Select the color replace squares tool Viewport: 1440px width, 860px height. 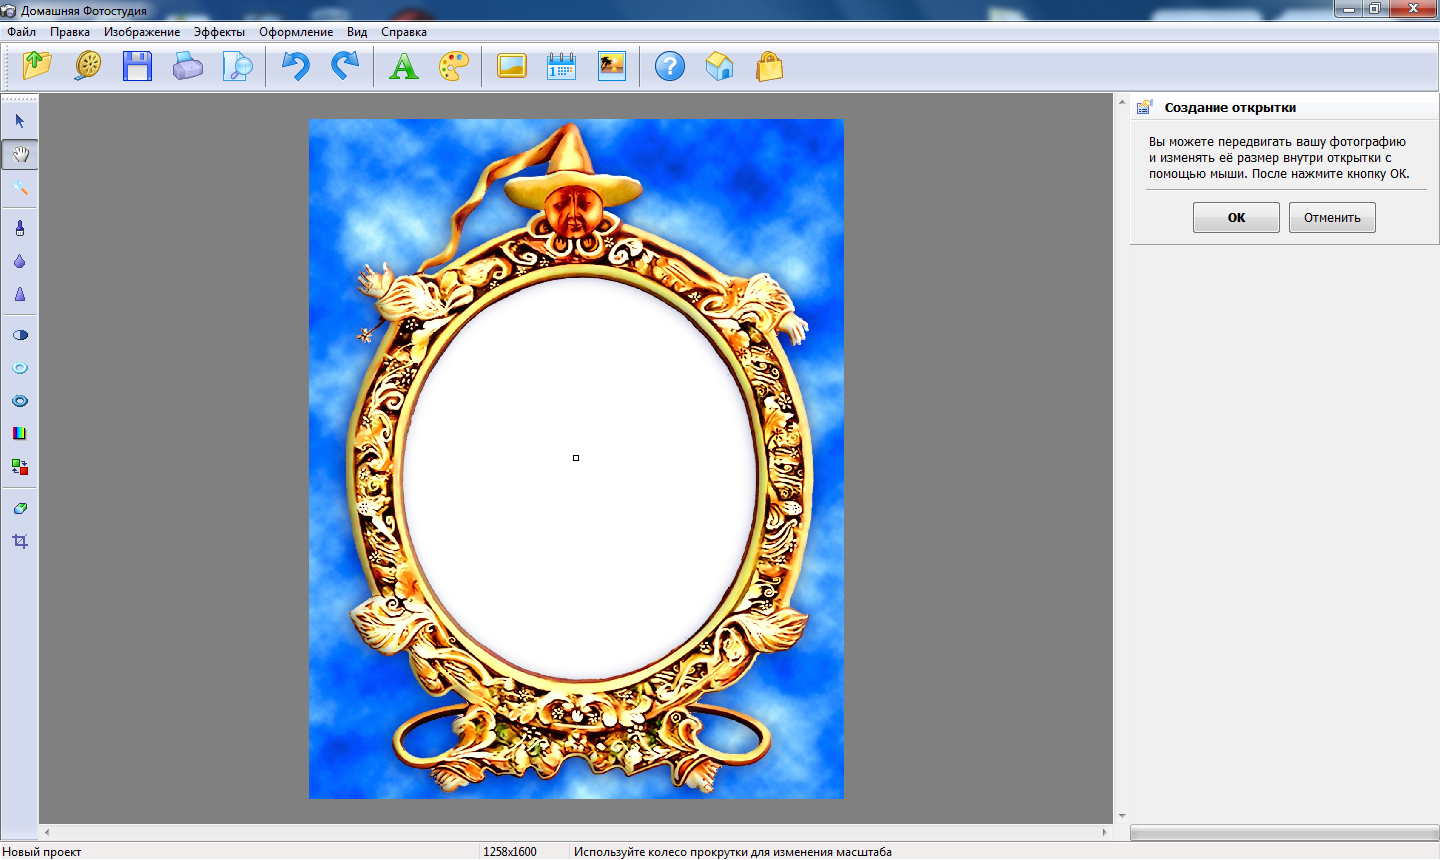coord(20,467)
